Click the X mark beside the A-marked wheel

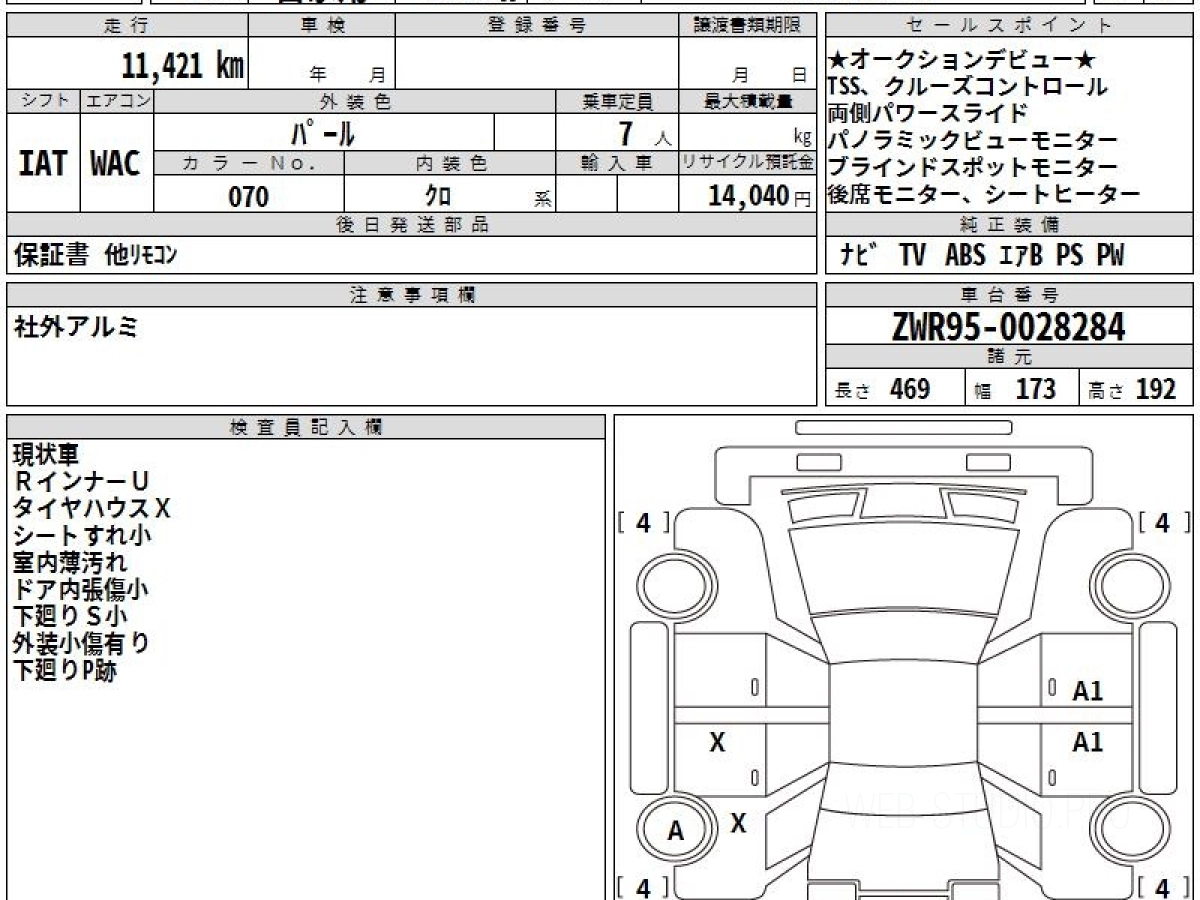(x=738, y=823)
